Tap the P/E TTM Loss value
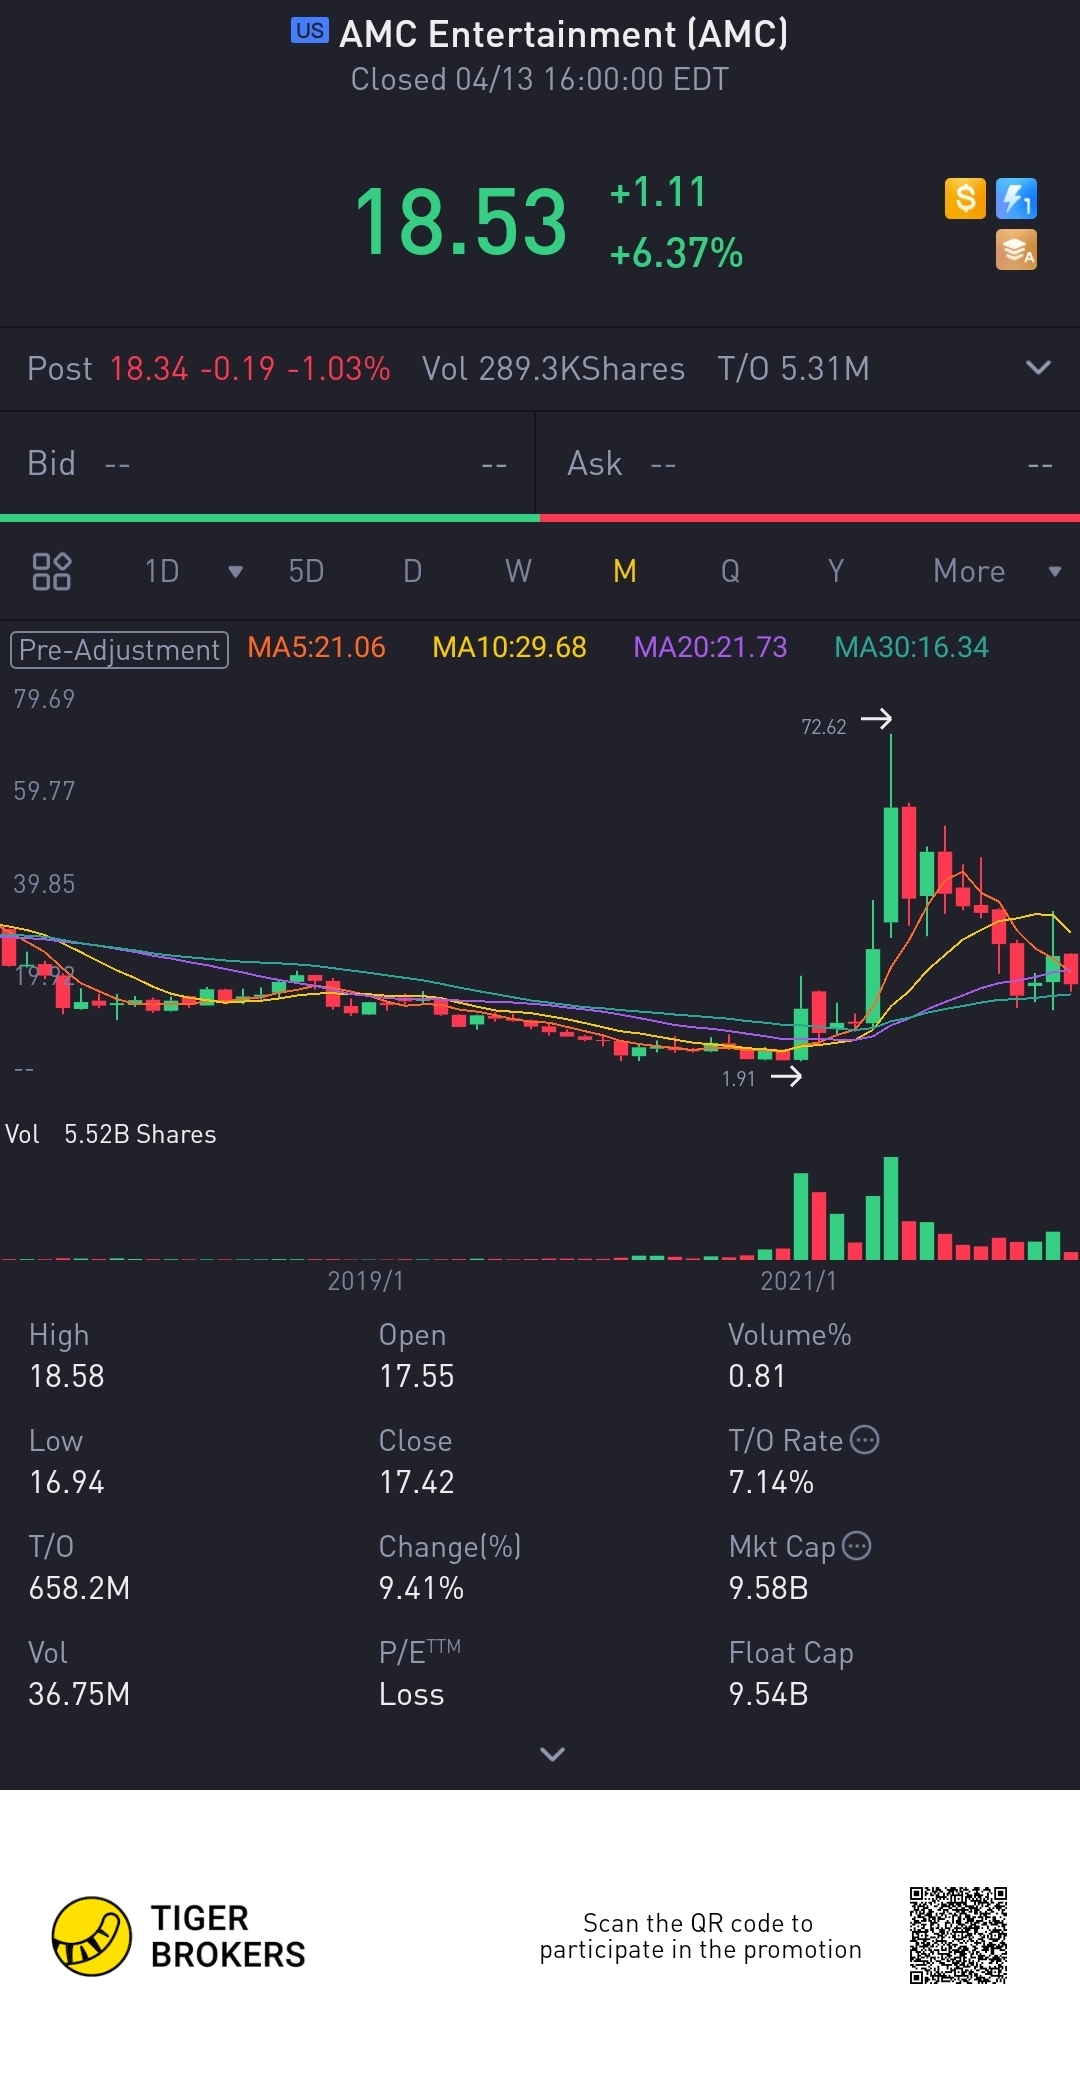The width and height of the screenshot is (1080, 2083). 411,1695
